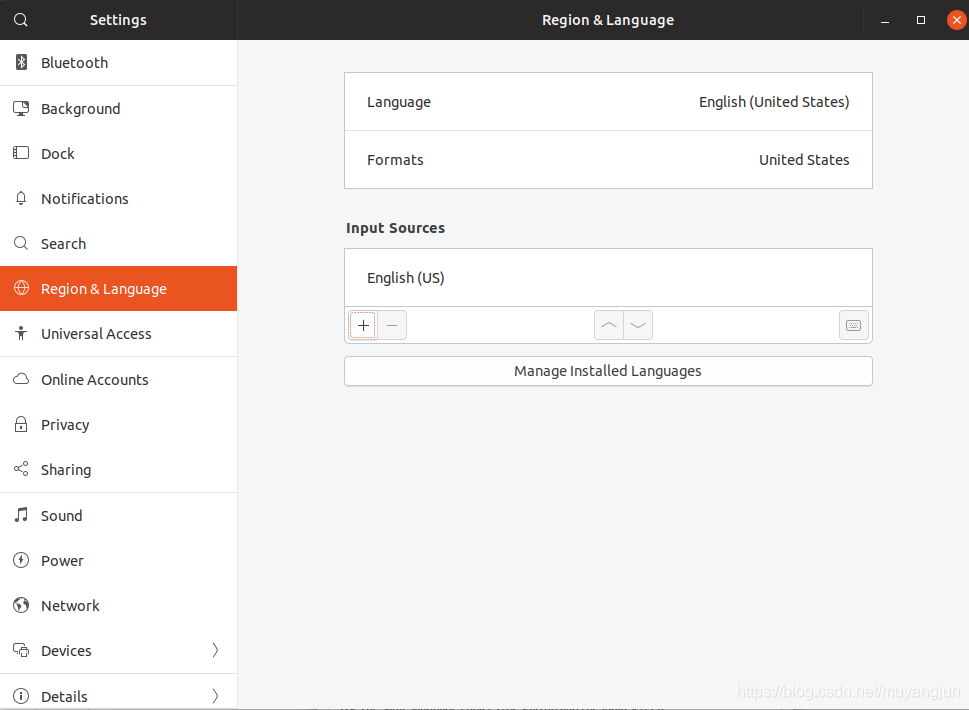Viewport: 969px width, 710px height.
Task: Click the Sharing nodes icon
Action: pos(21,469)
